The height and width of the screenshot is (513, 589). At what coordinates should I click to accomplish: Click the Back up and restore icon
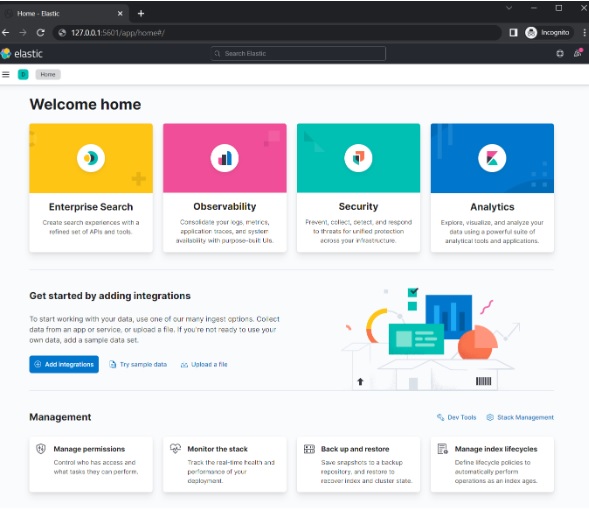click(309, 449)
